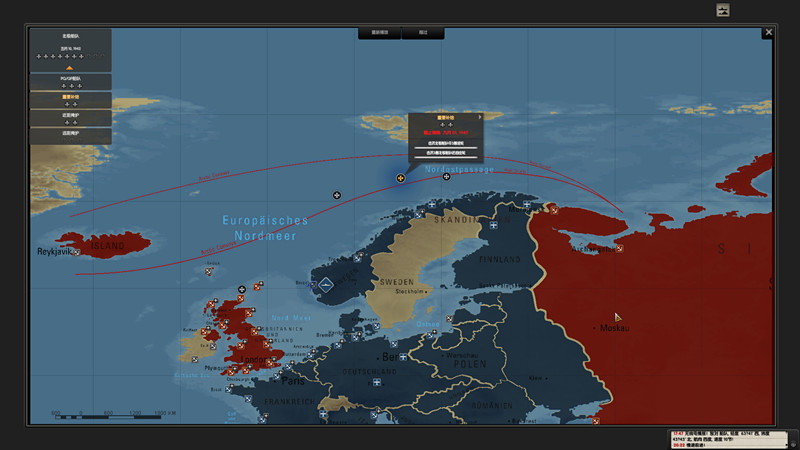Select the yellow highlighted convoy marker in the Arctic
Viewport: 800px width, 450px height.
click(401, 178)
